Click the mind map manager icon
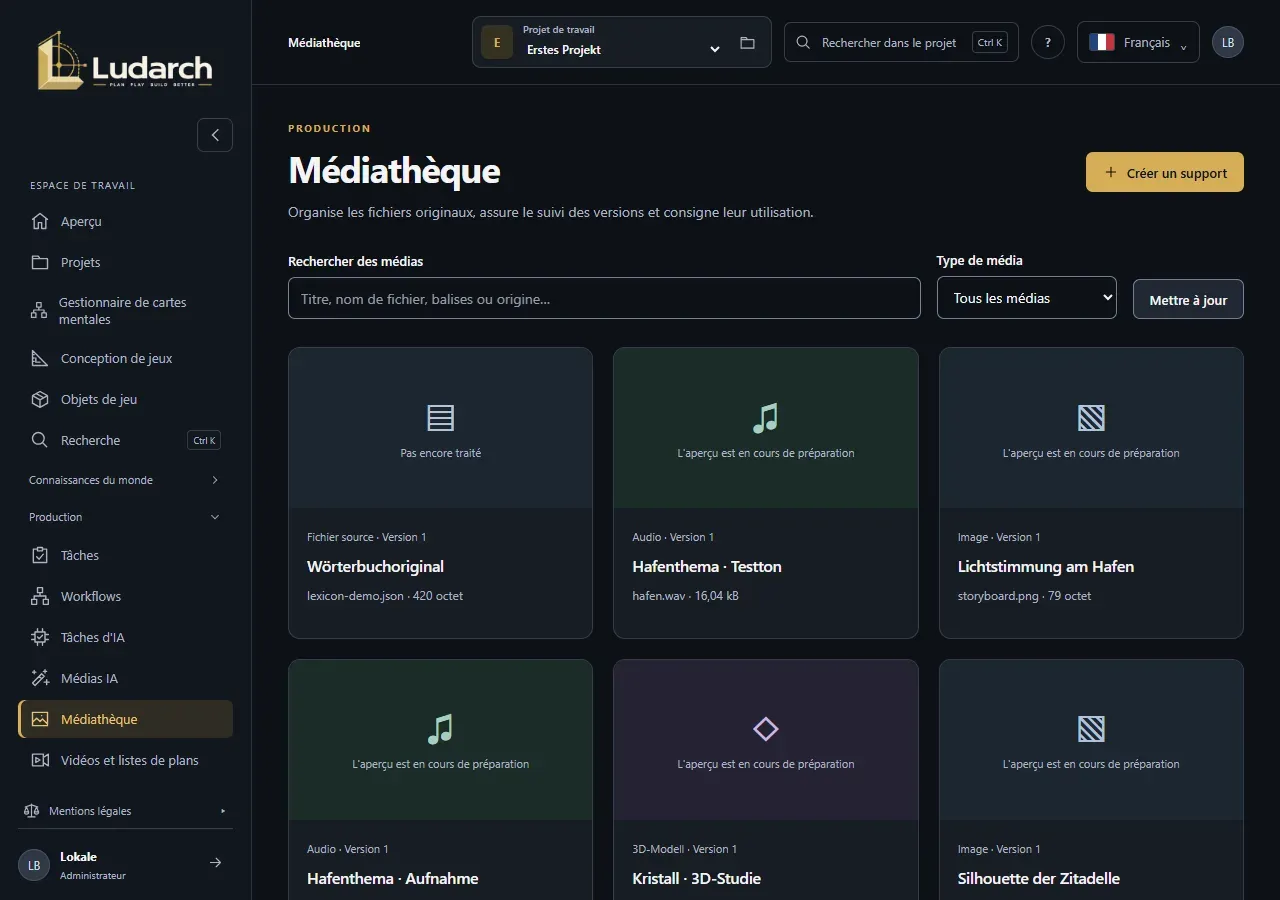The width and height of the screenshot is (1280, 900). coord(39,311)
